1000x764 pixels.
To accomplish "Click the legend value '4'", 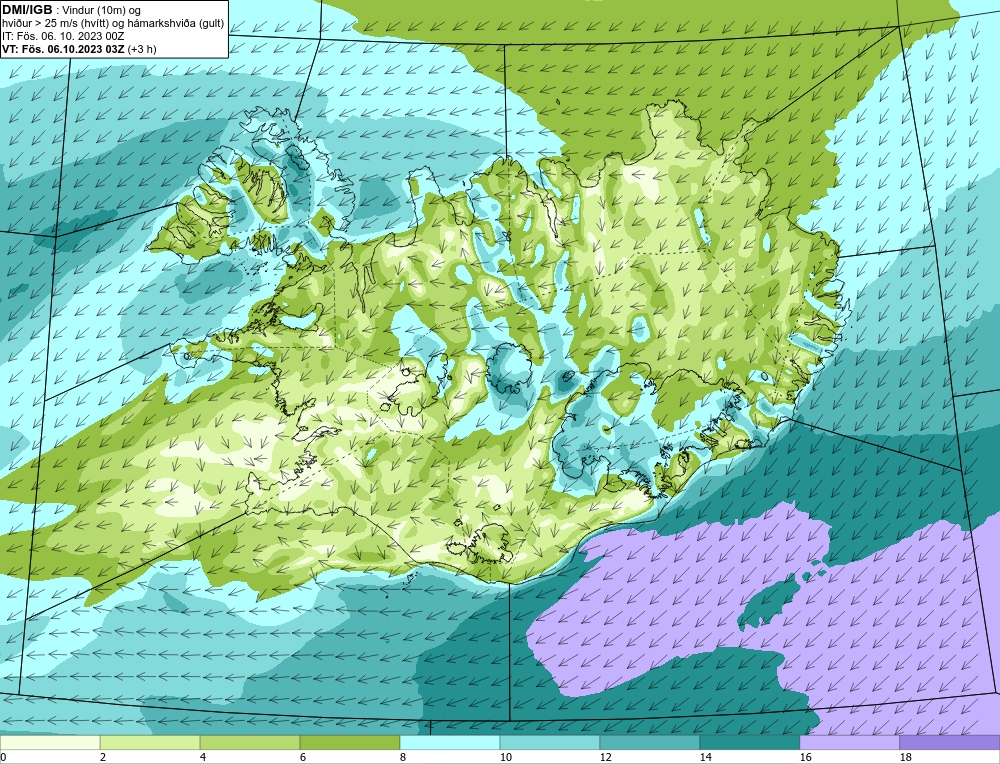I will [203, 757].
